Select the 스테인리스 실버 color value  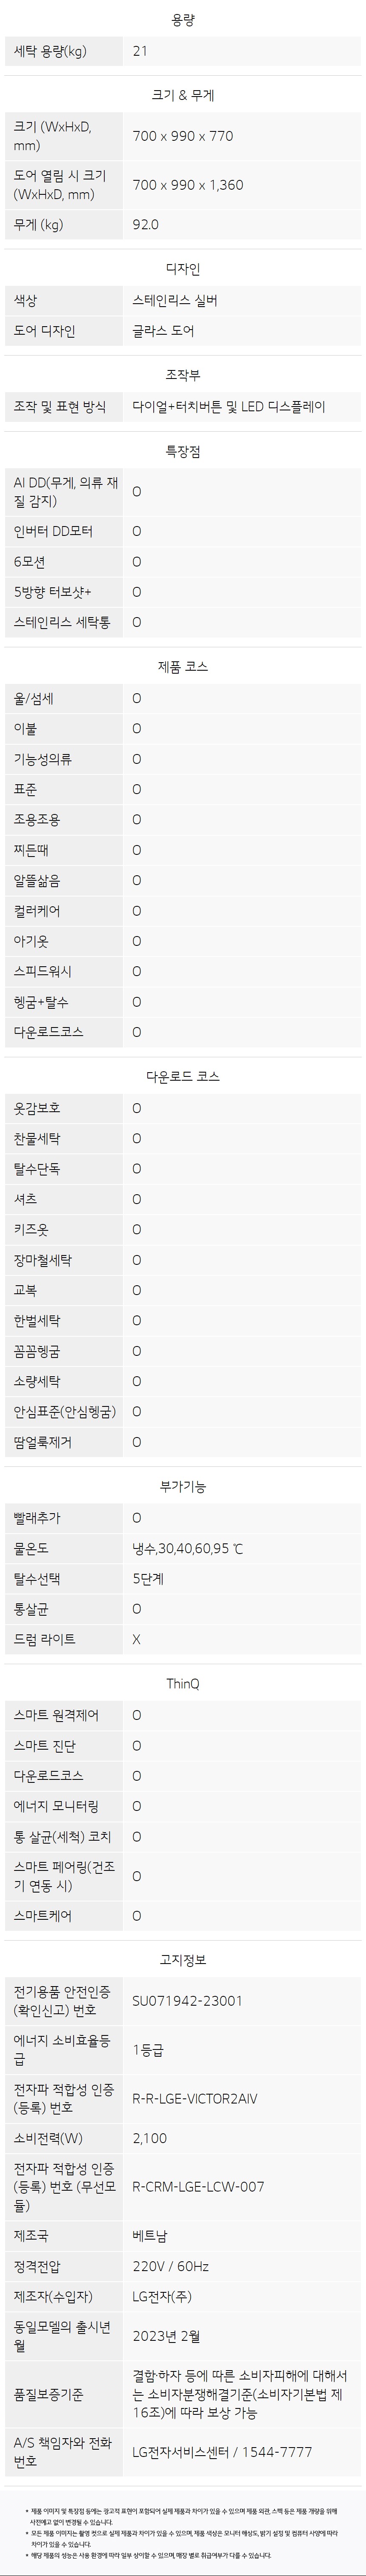[175, 300]
